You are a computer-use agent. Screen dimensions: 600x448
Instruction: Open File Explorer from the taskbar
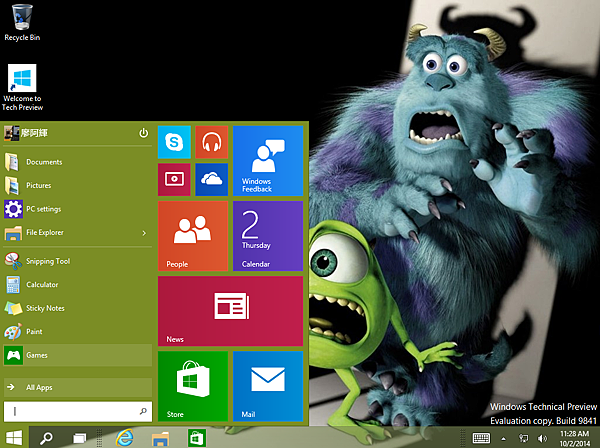pos(160,438)
